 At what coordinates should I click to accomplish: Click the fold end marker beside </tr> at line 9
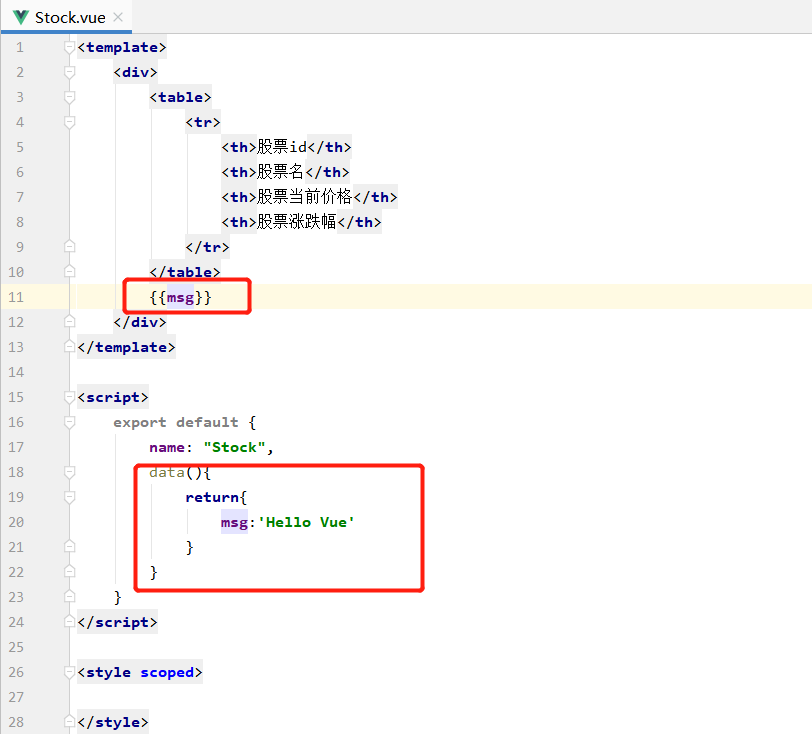coord(69,247)
